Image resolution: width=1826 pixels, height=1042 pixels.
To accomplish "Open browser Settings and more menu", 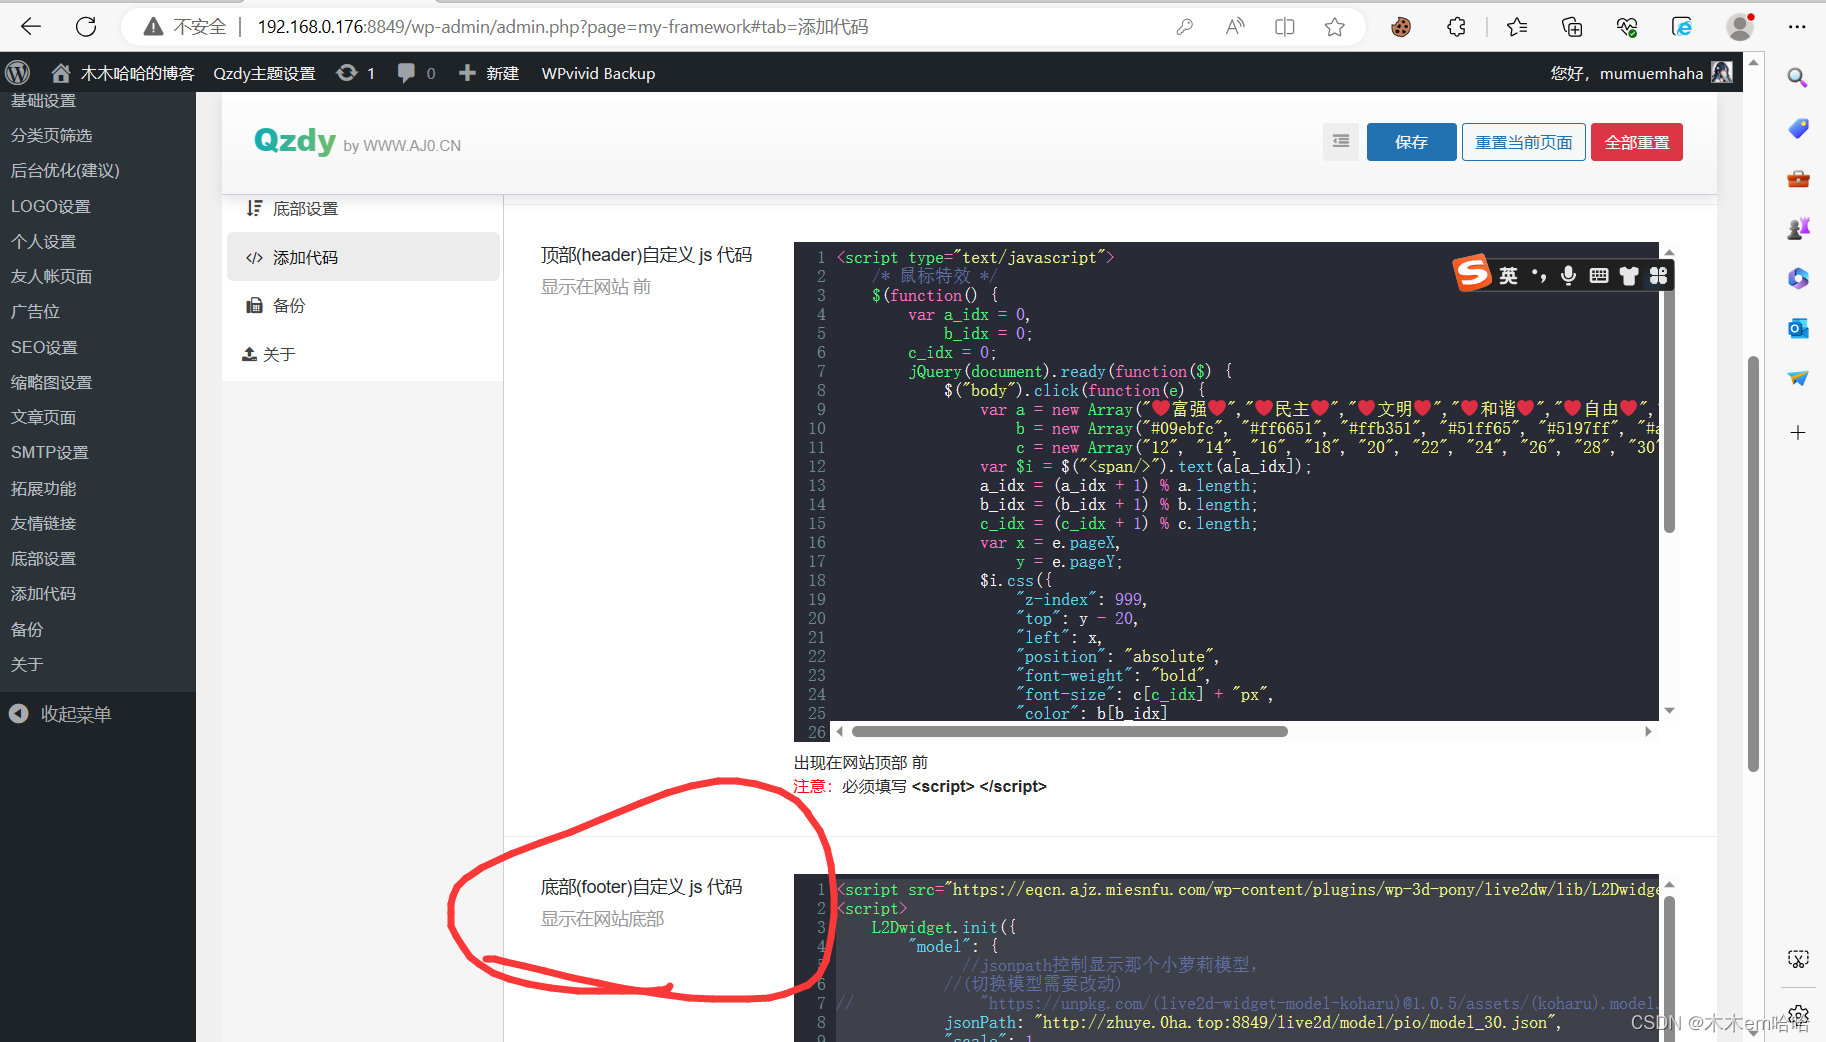I will pos(1797,27).
